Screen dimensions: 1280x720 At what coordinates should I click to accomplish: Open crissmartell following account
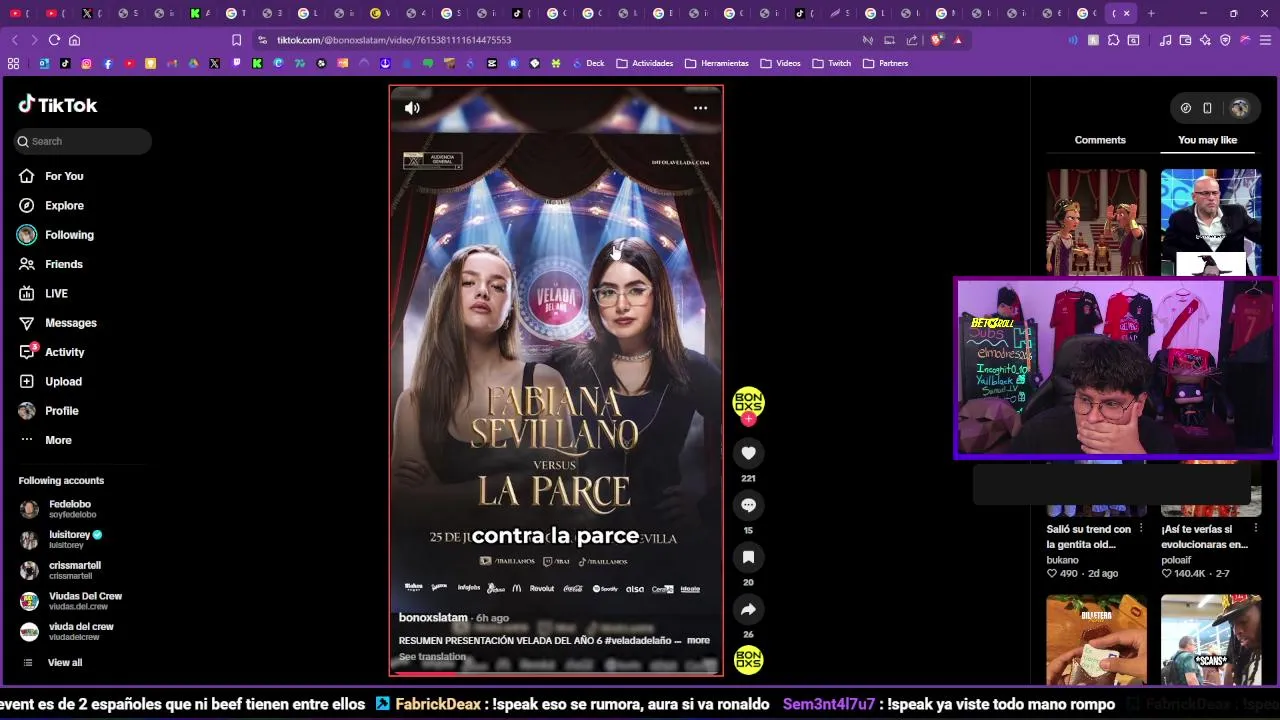click(60, 570)
